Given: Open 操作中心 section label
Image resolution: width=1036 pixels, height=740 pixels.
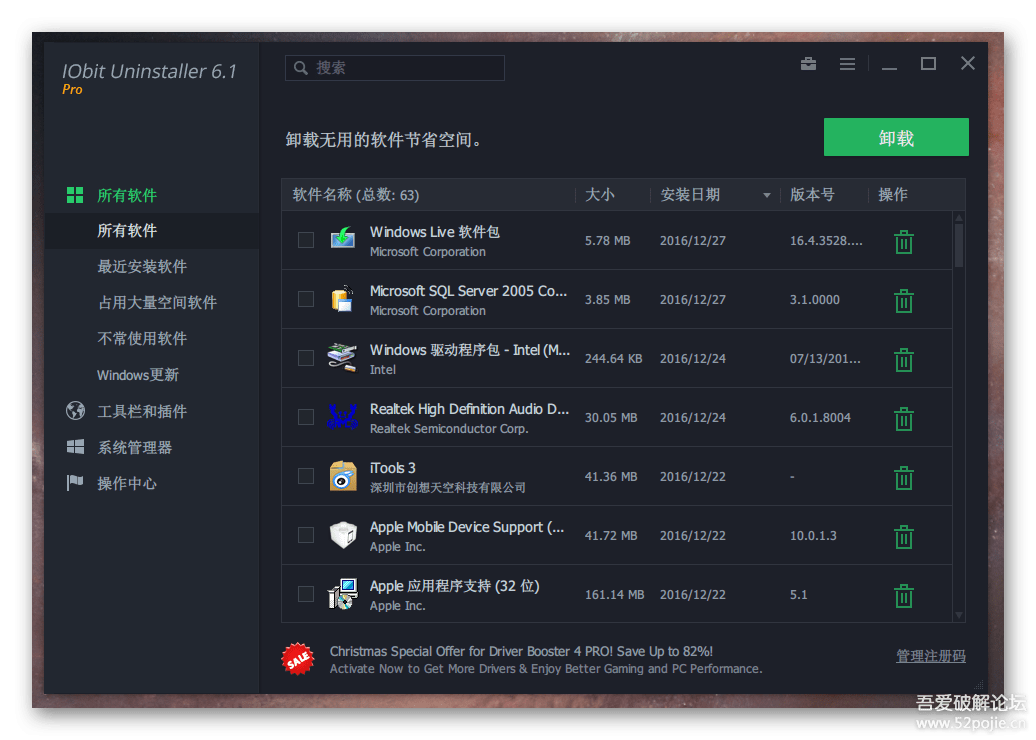Looking at the screenshot, I should [x=127, y=484].
